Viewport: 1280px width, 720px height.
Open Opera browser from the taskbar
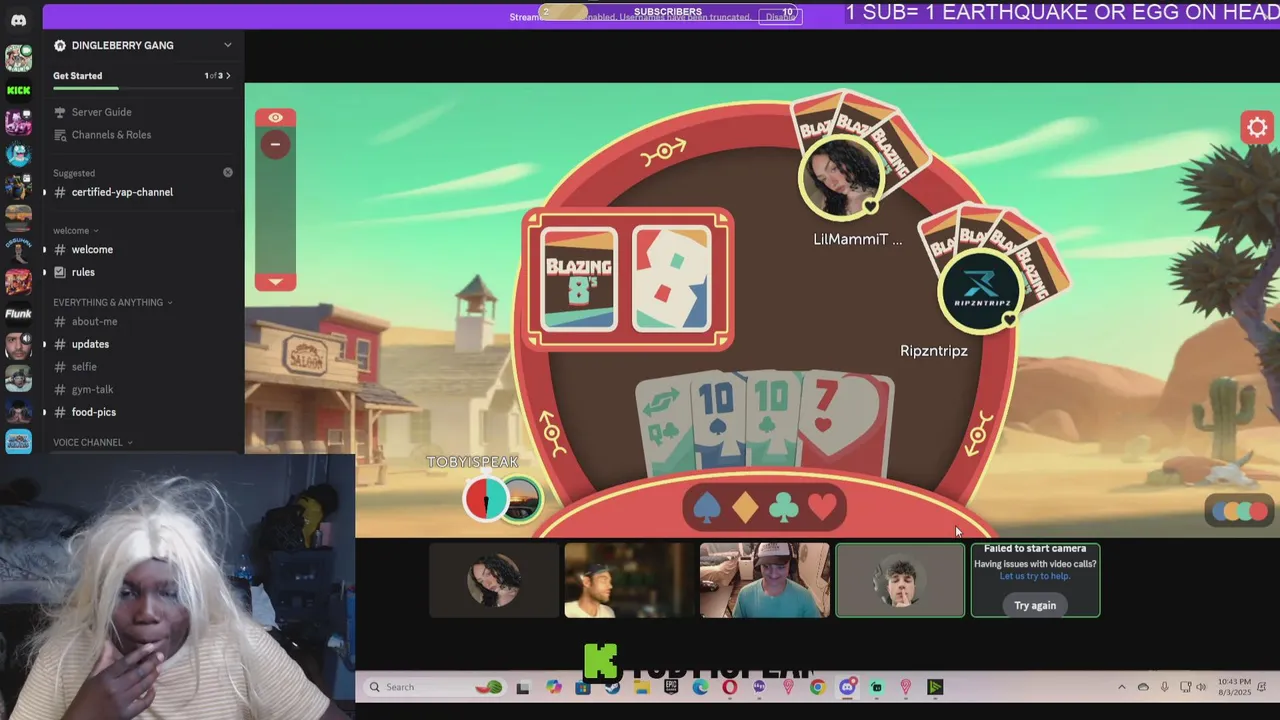point(730,687)
